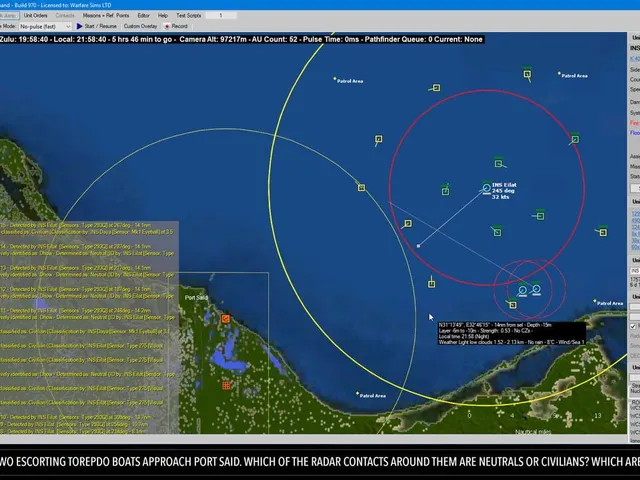Select the top-right Patrol Area reference point
Image resolution: width=640 pixels, height=480 pixels.
(x=559, y=73)
